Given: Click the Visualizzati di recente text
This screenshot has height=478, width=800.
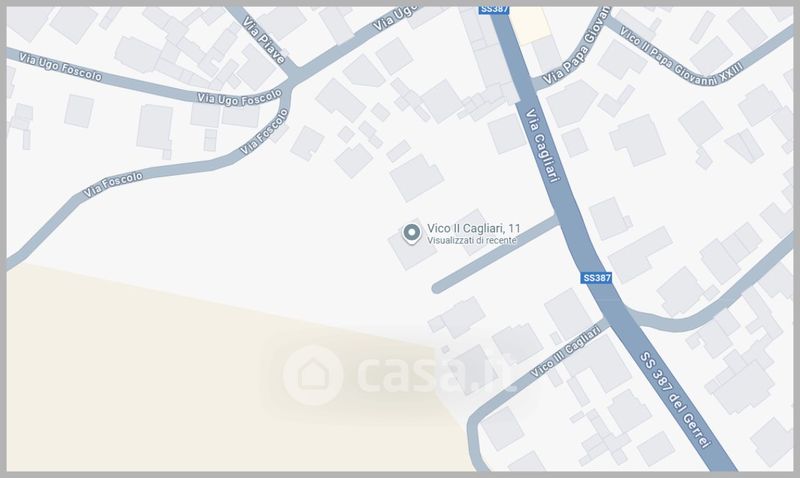Looking at the screenshot, I should (472, 240).
